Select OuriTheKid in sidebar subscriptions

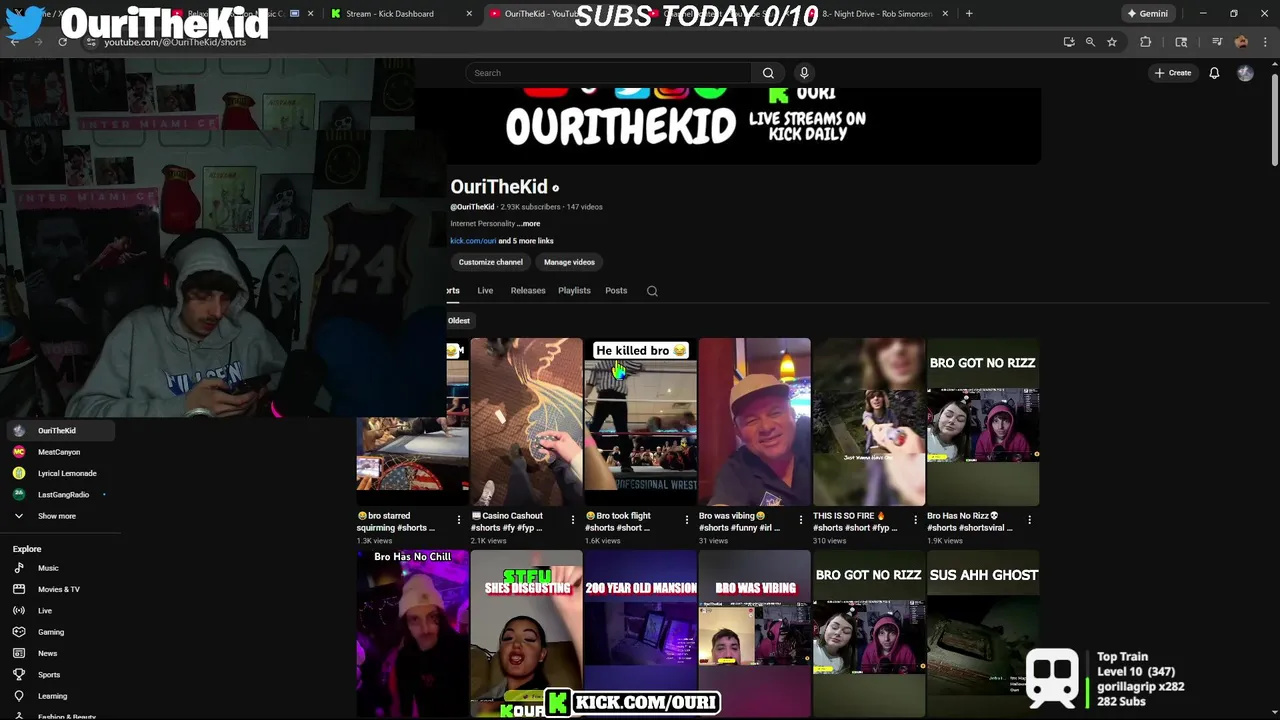coord(60,431)
